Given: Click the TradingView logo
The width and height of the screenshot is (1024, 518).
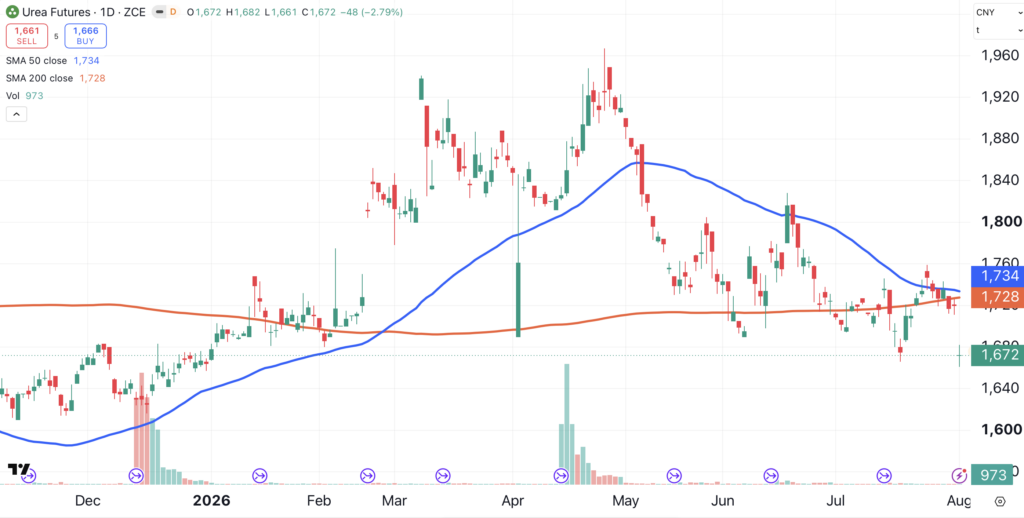Looking at the screenshot, I should click(x=19, y=469).
